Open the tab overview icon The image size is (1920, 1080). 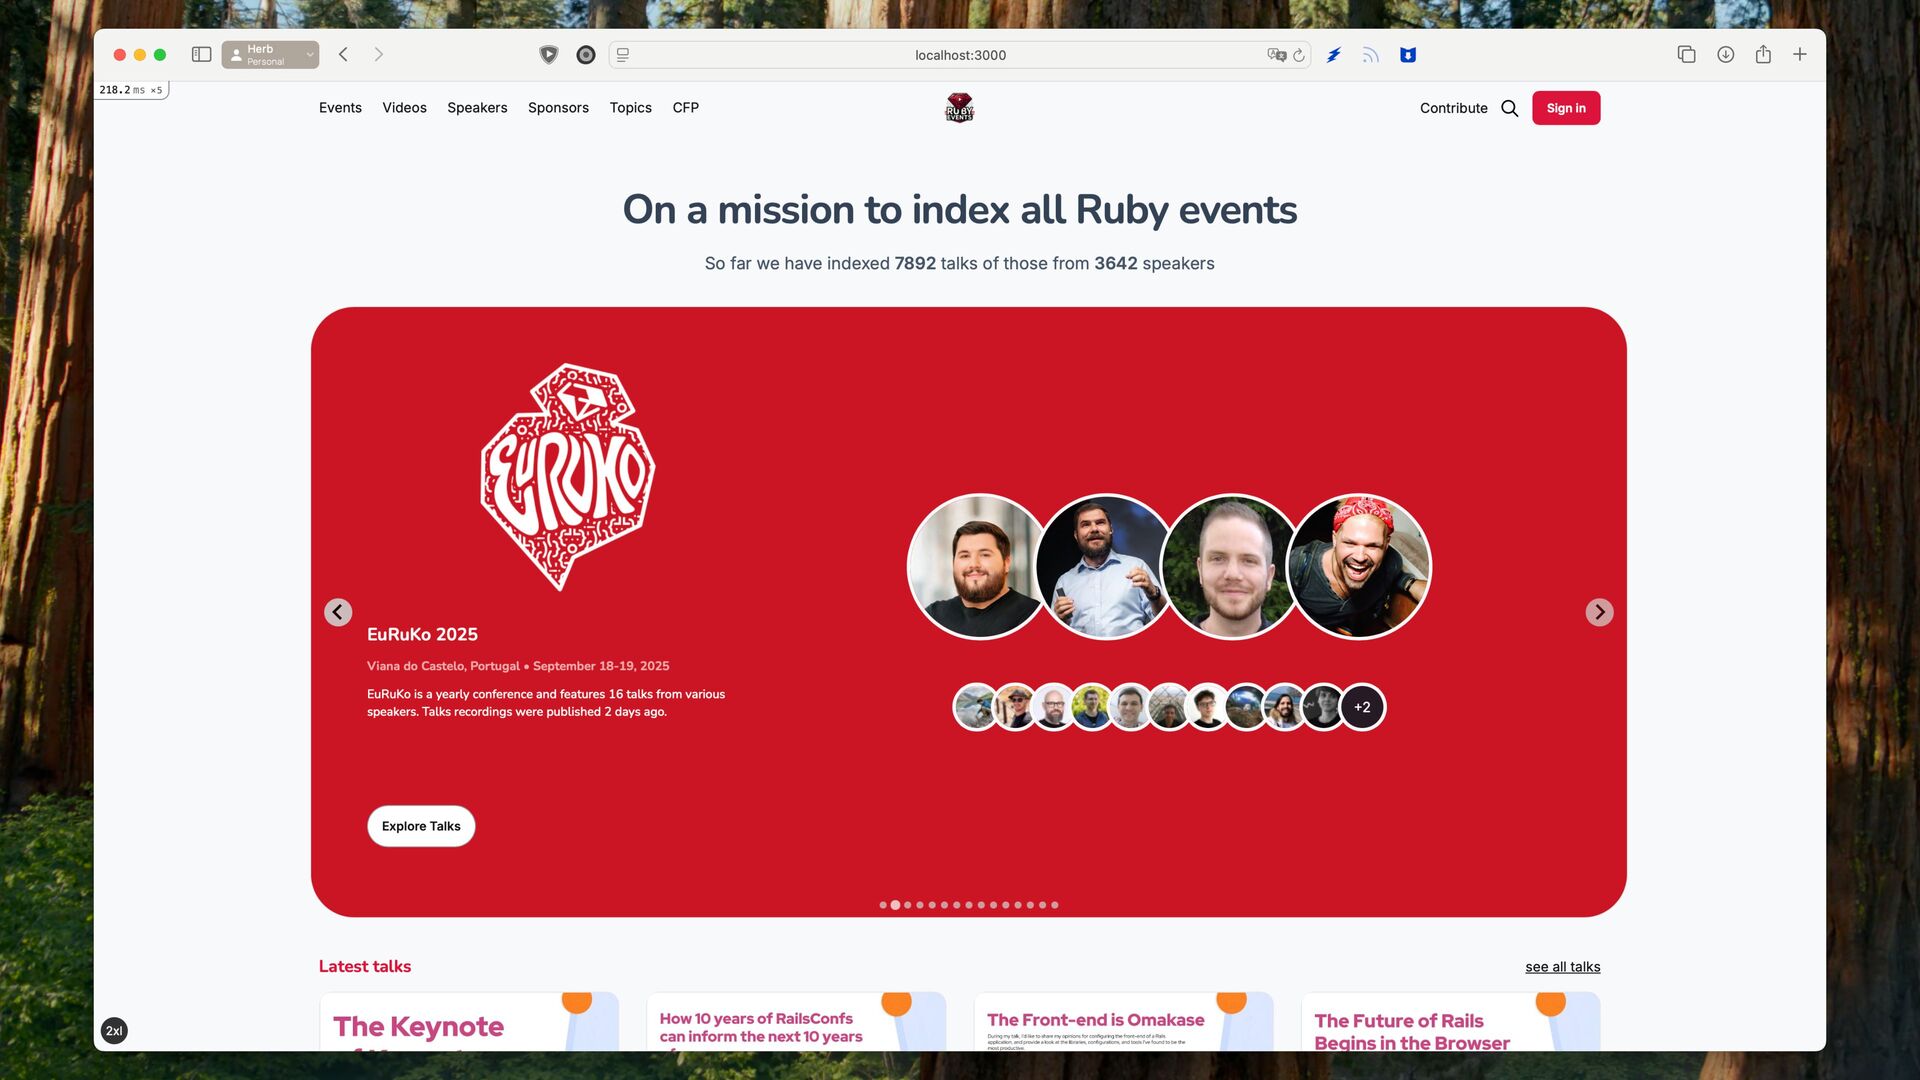pos(1686,55)
